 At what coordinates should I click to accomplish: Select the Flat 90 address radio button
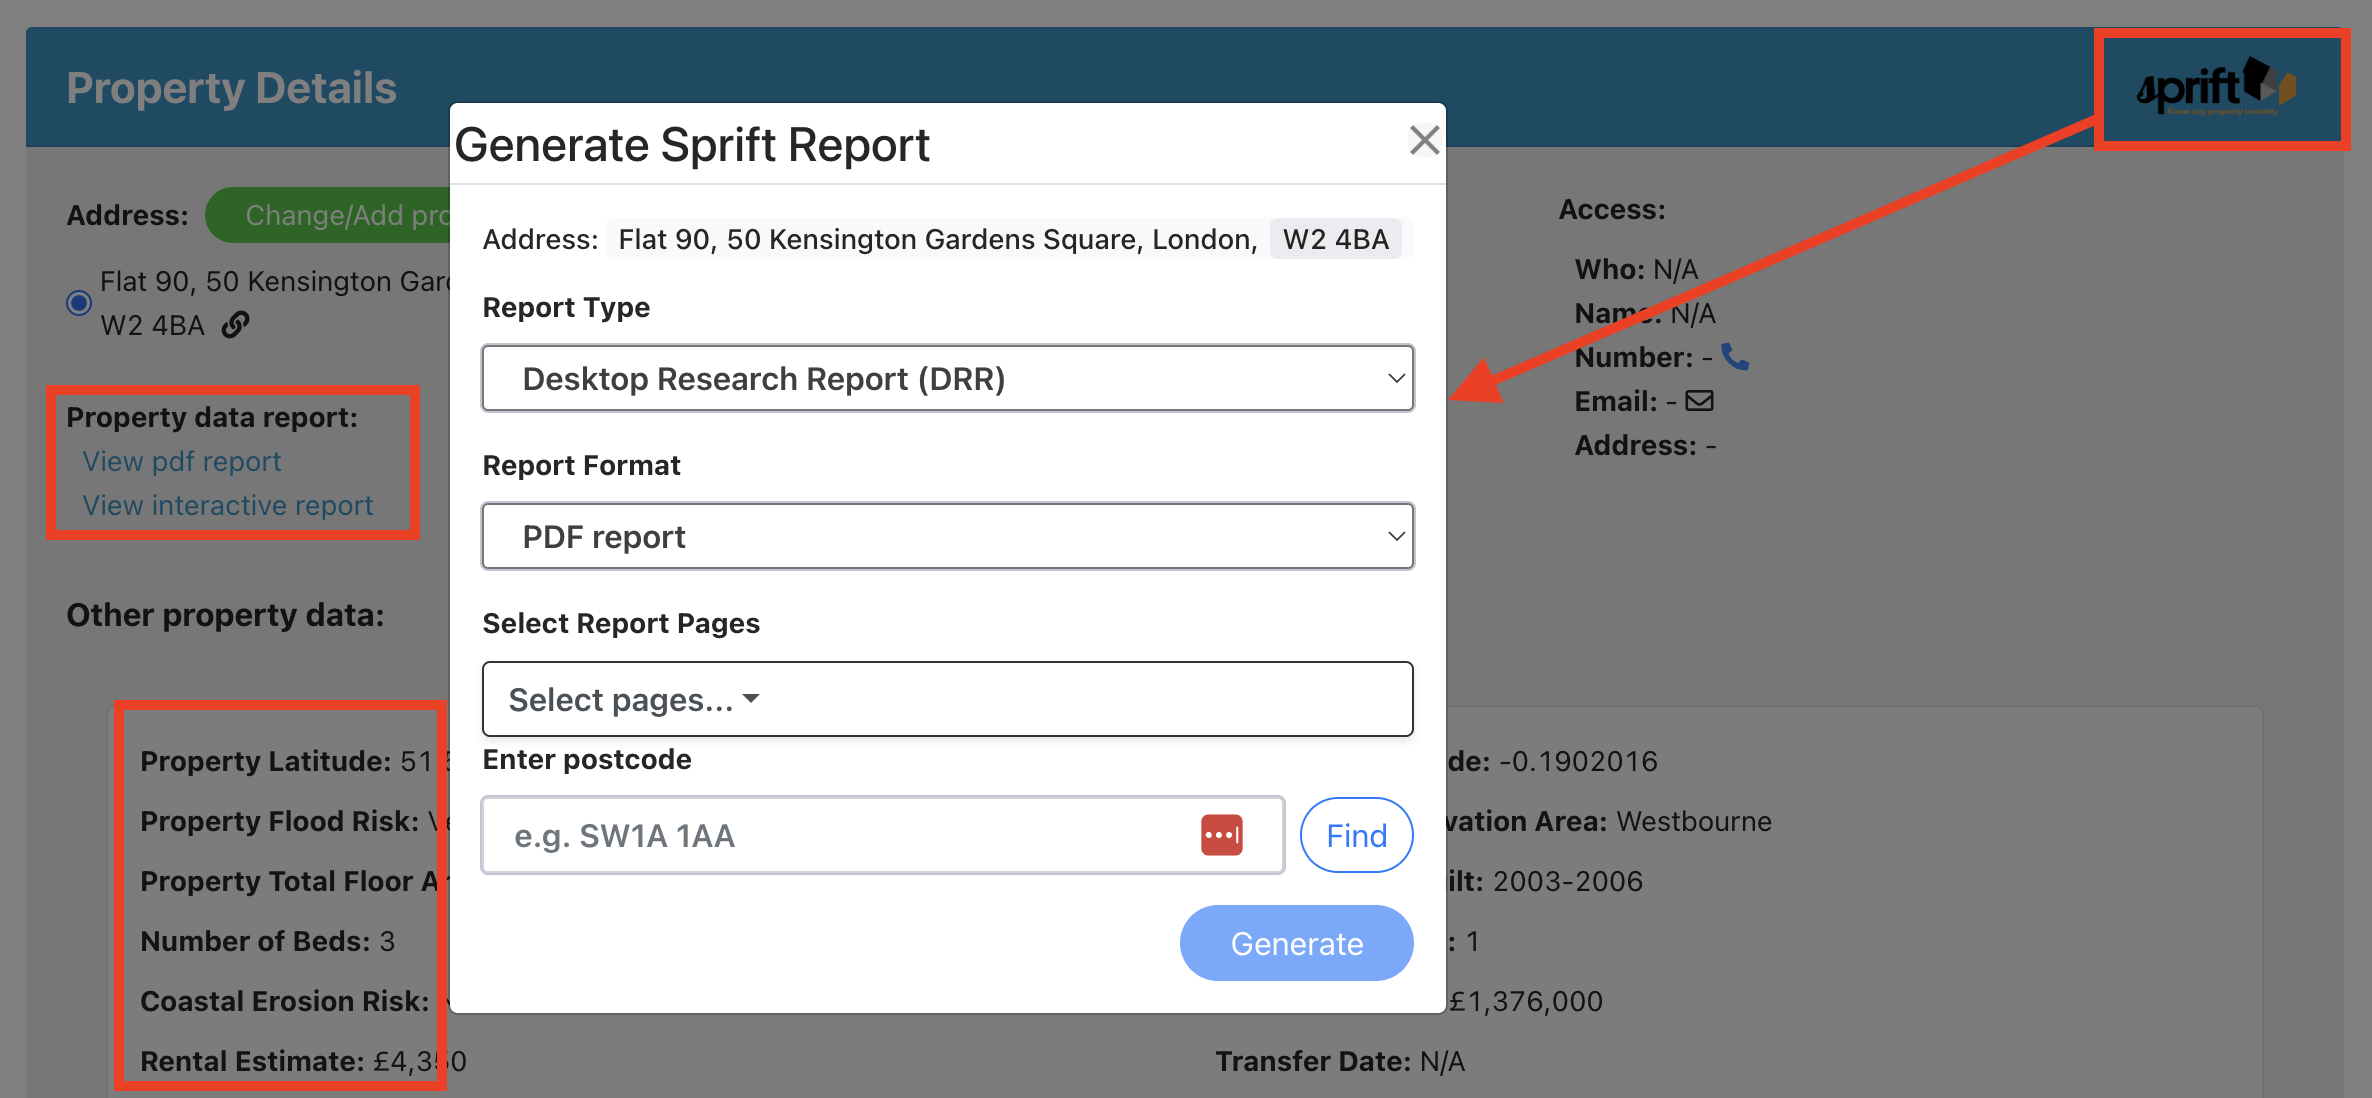coord(79,303)
